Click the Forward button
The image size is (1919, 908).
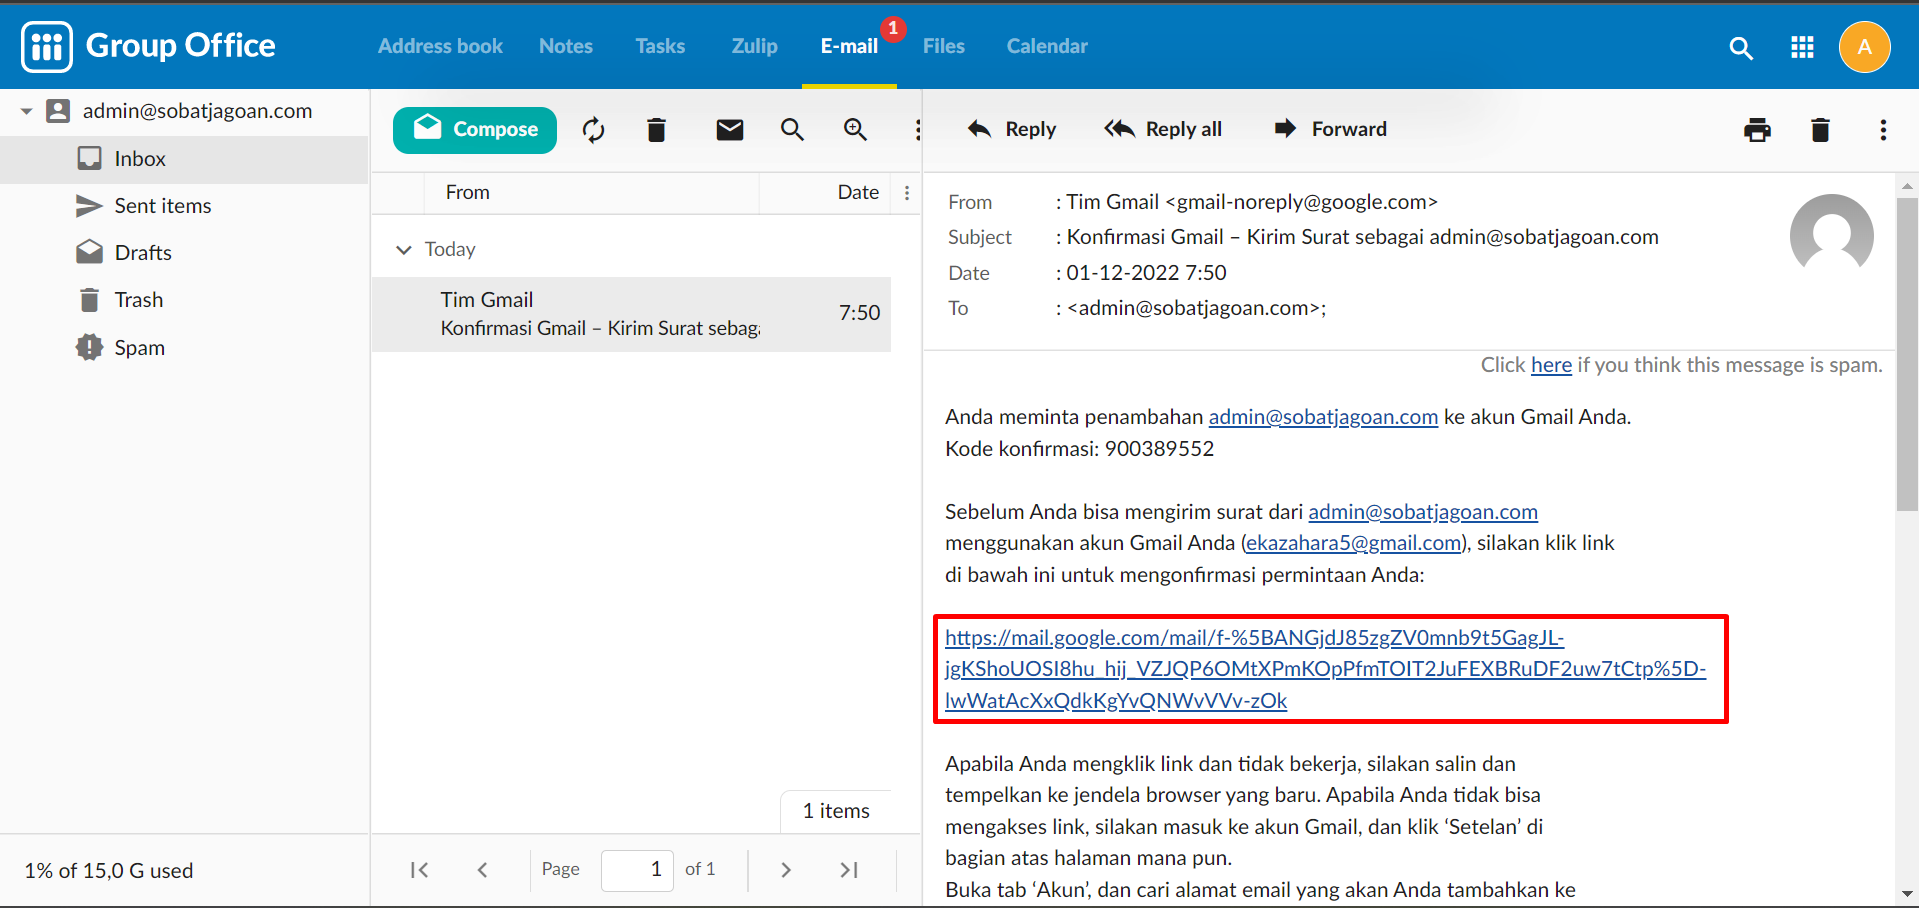[1330, 129]
